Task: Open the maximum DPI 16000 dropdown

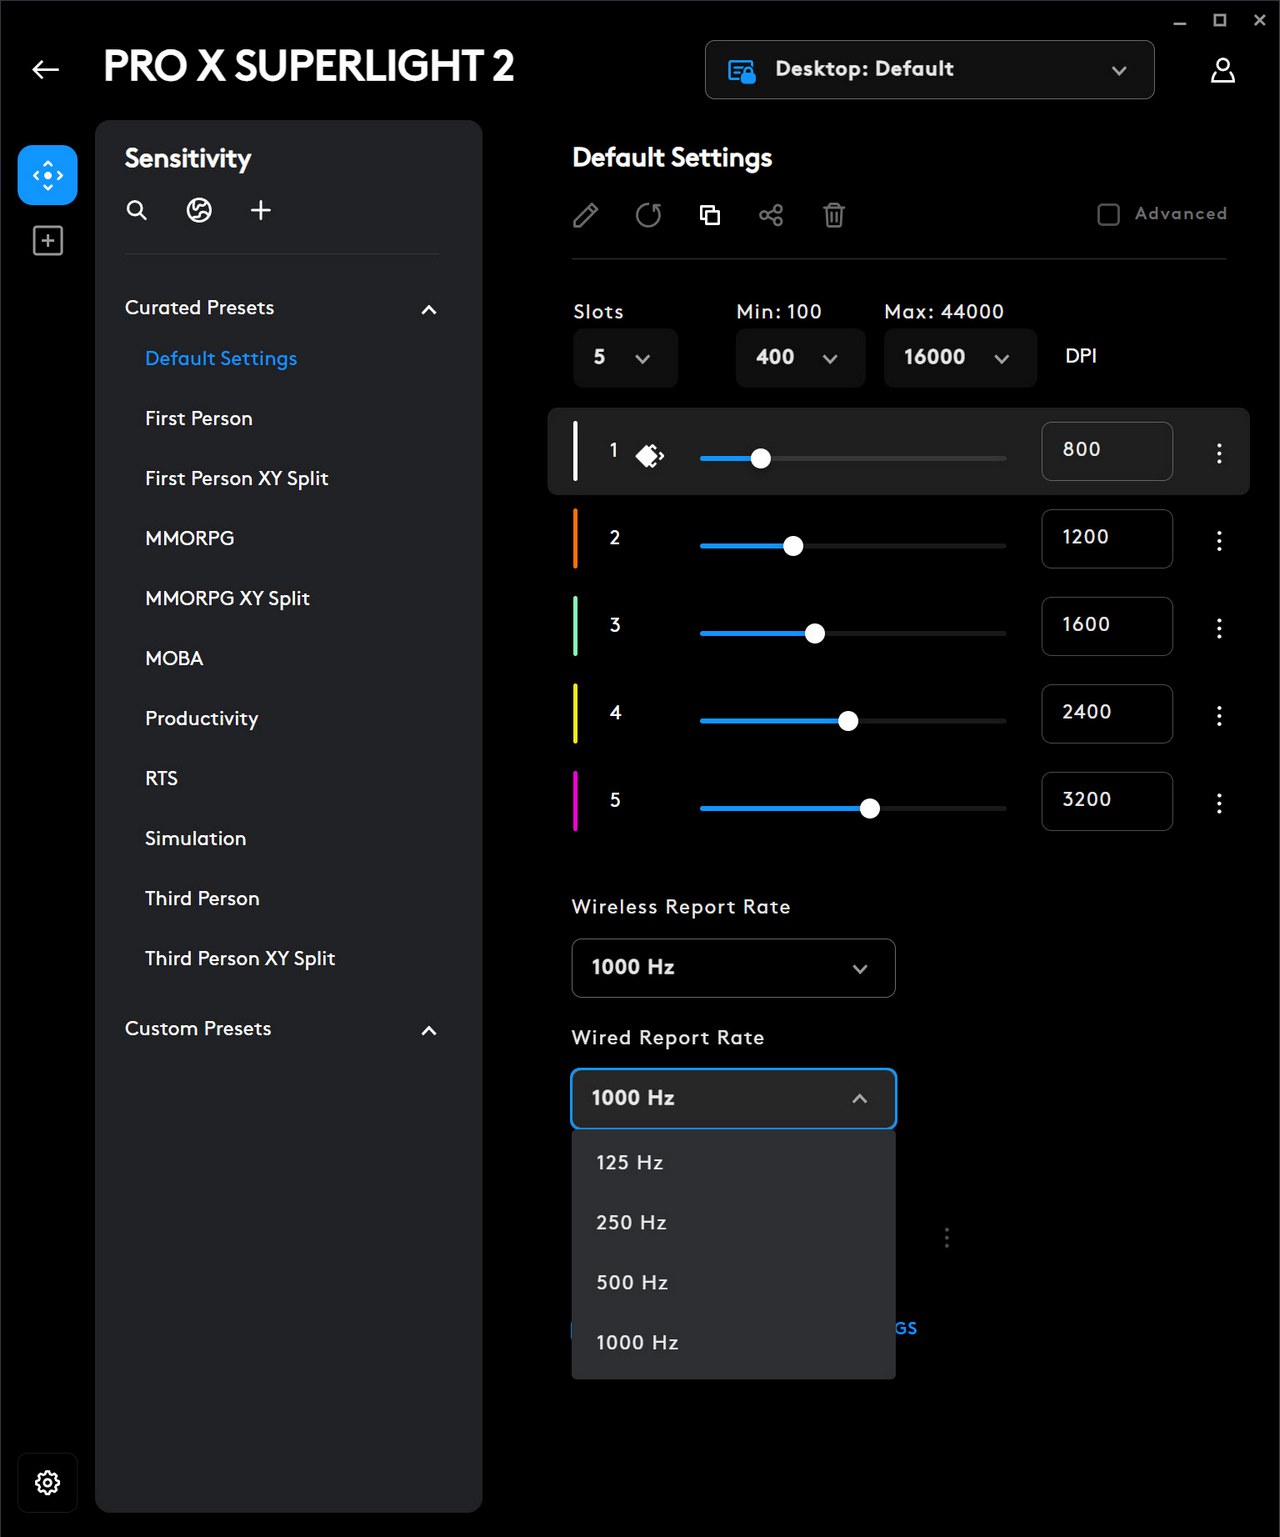Action: click(960, 358)
